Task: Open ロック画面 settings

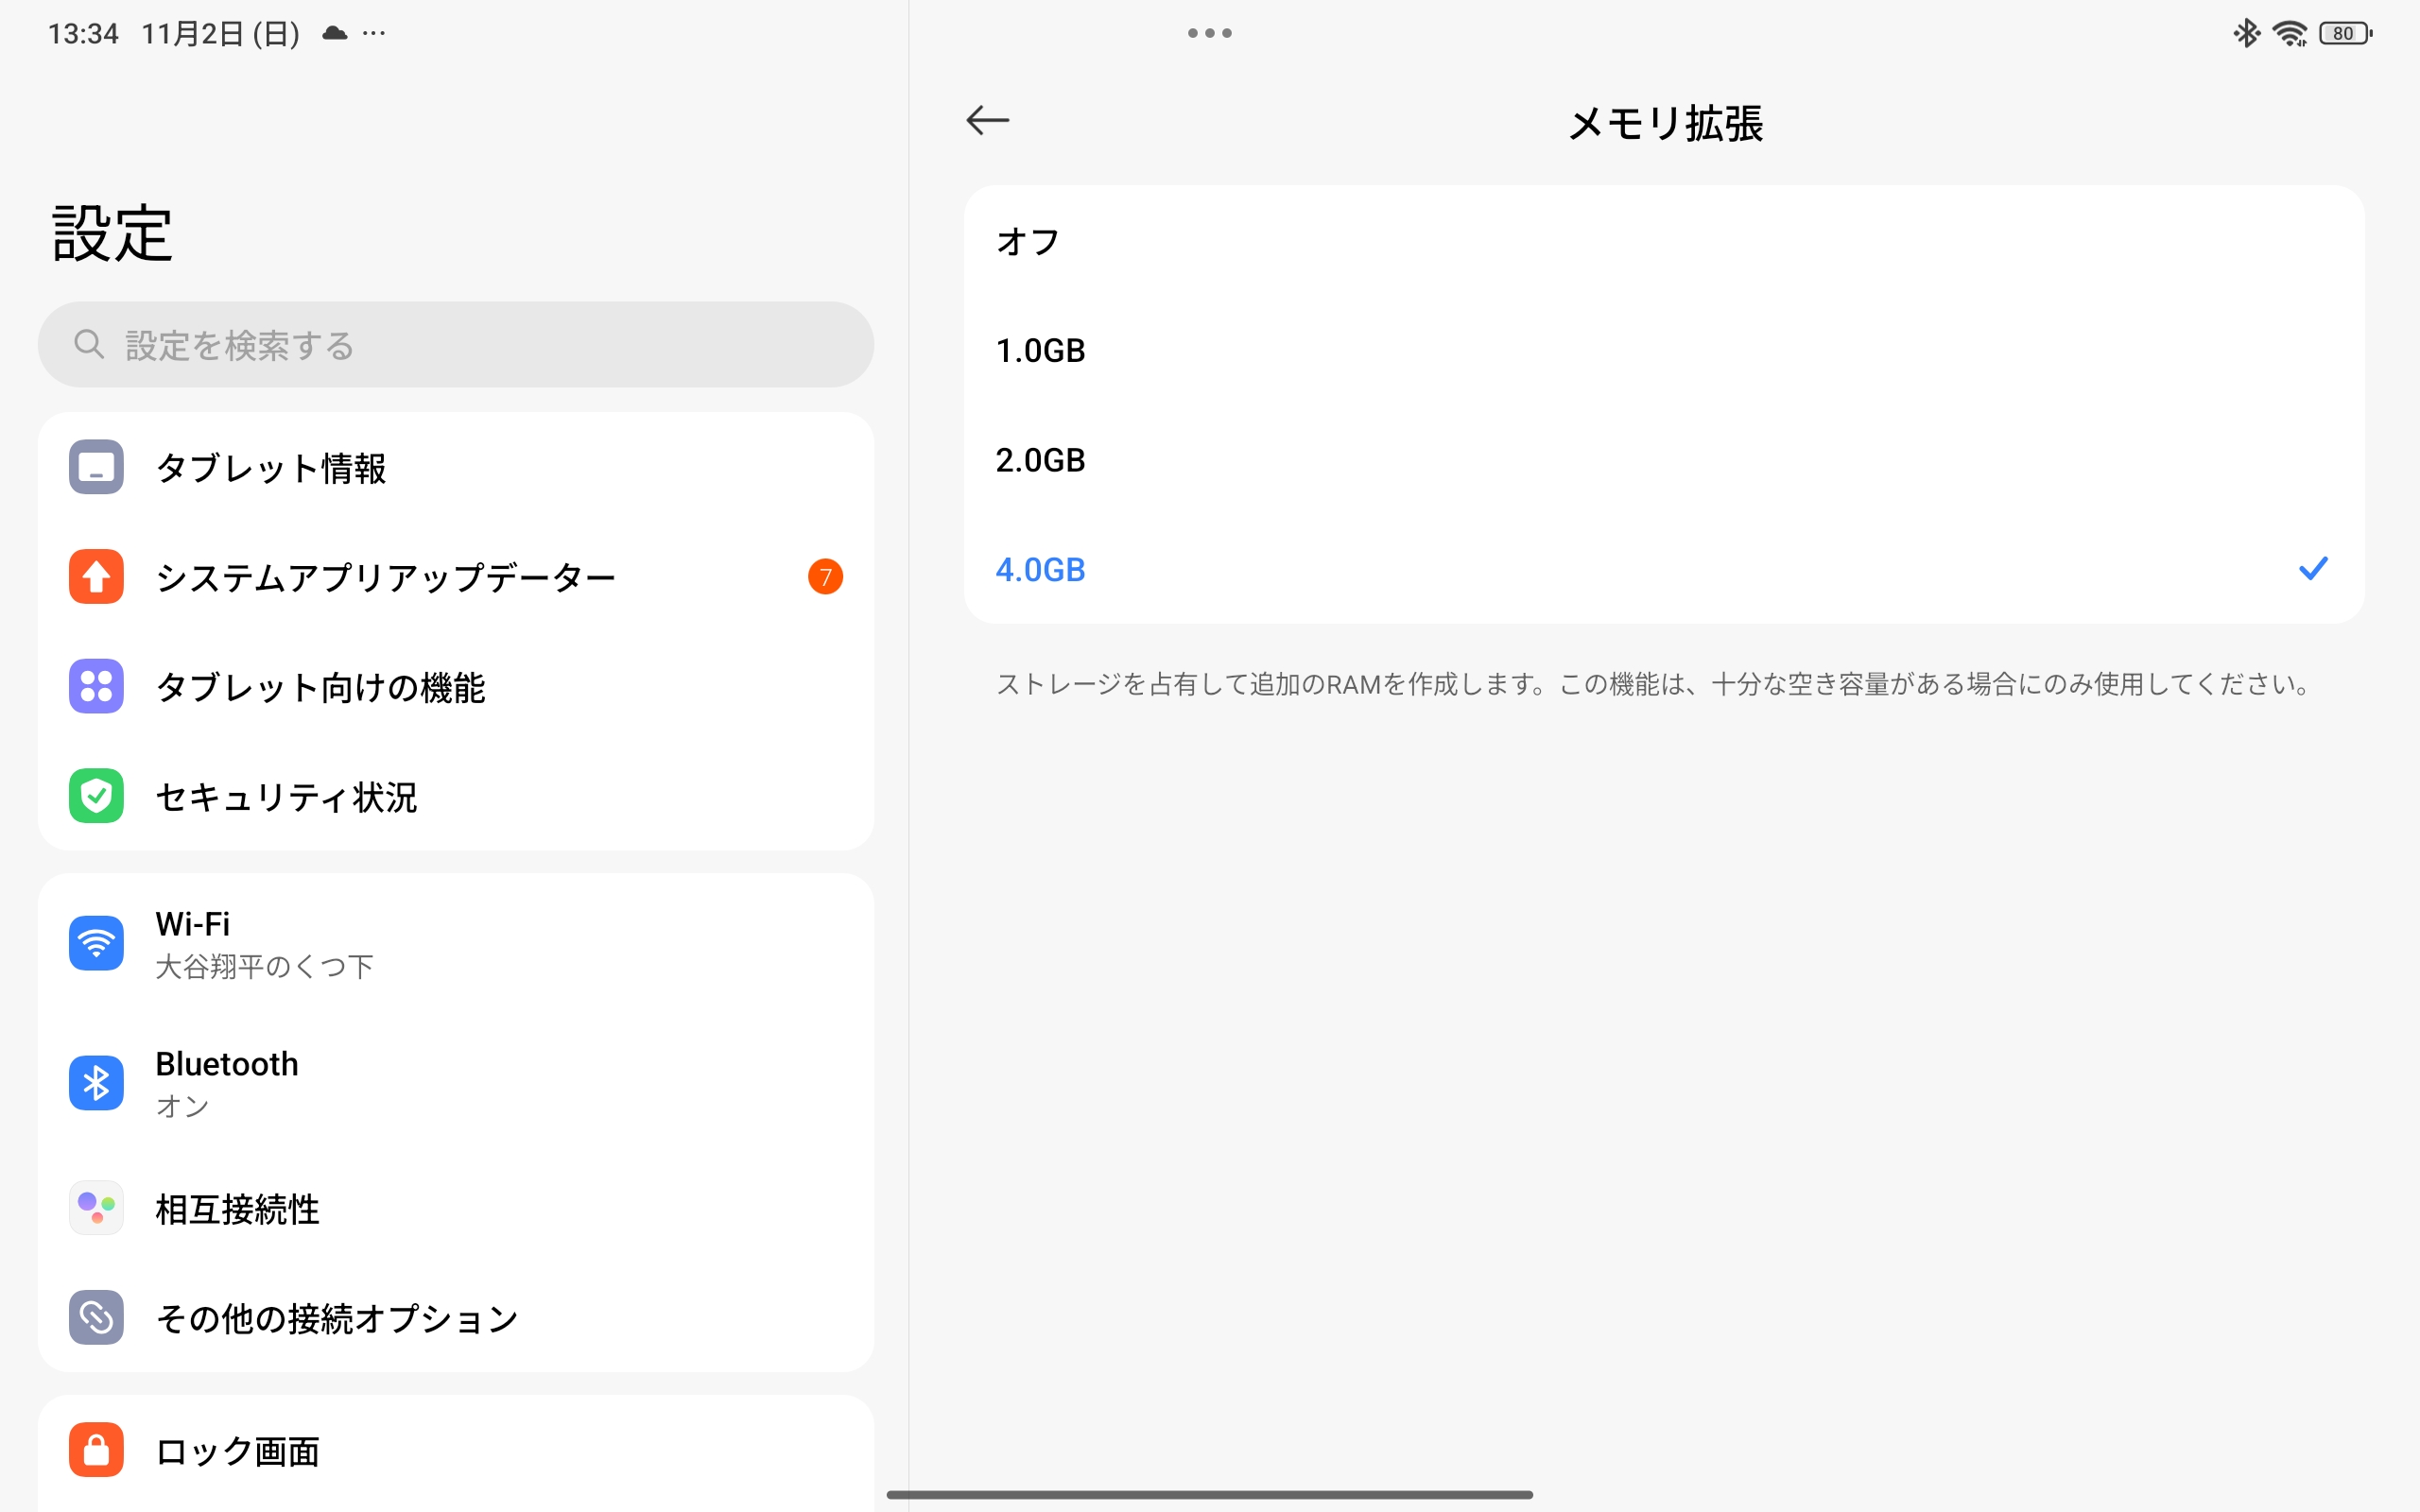Action: pos(238,1451)
